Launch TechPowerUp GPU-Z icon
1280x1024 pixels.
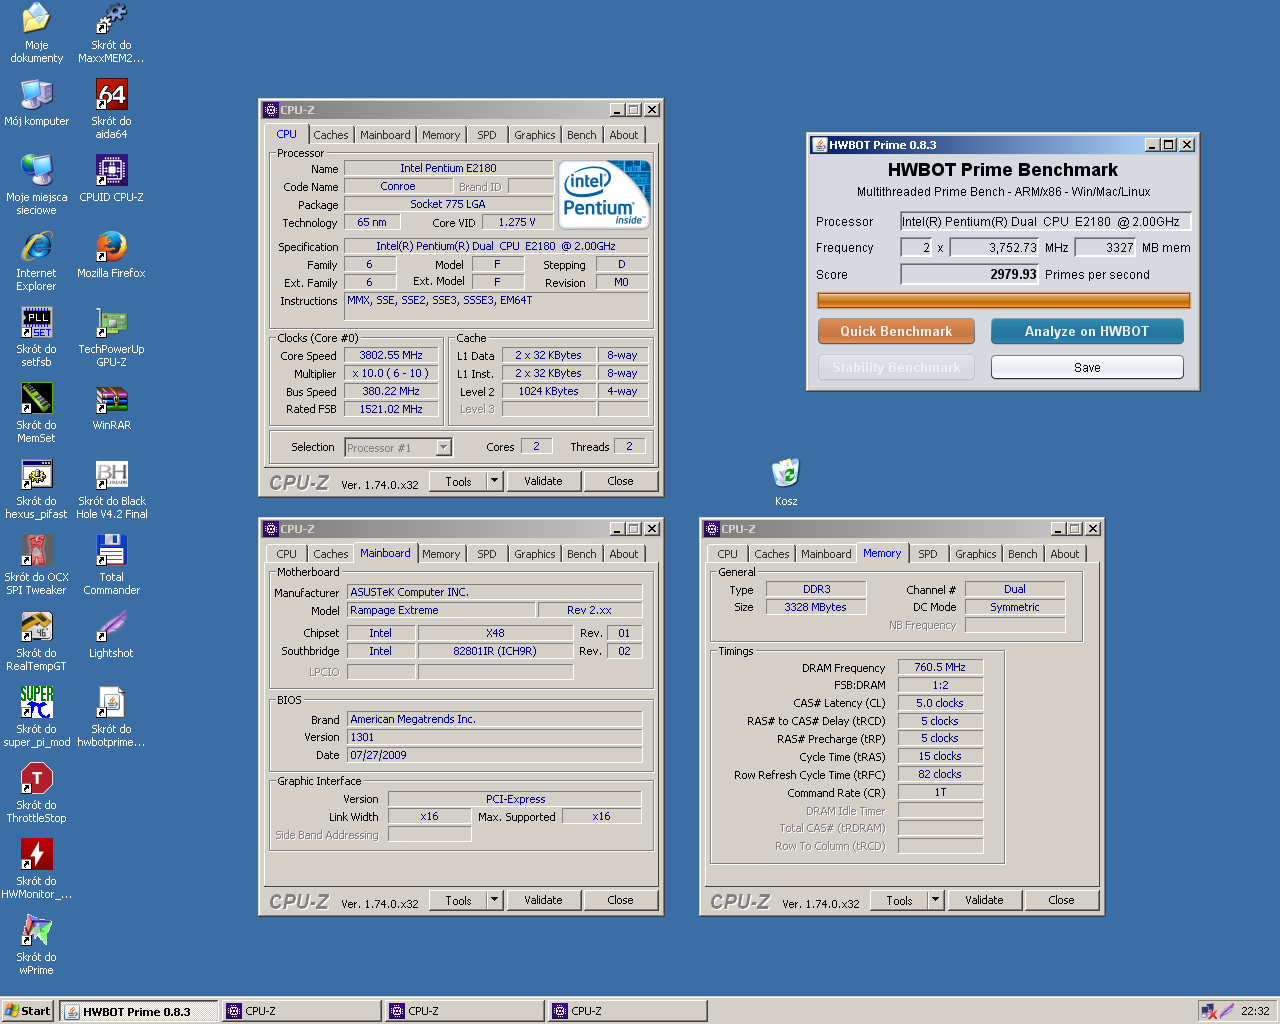click(111, 322)
